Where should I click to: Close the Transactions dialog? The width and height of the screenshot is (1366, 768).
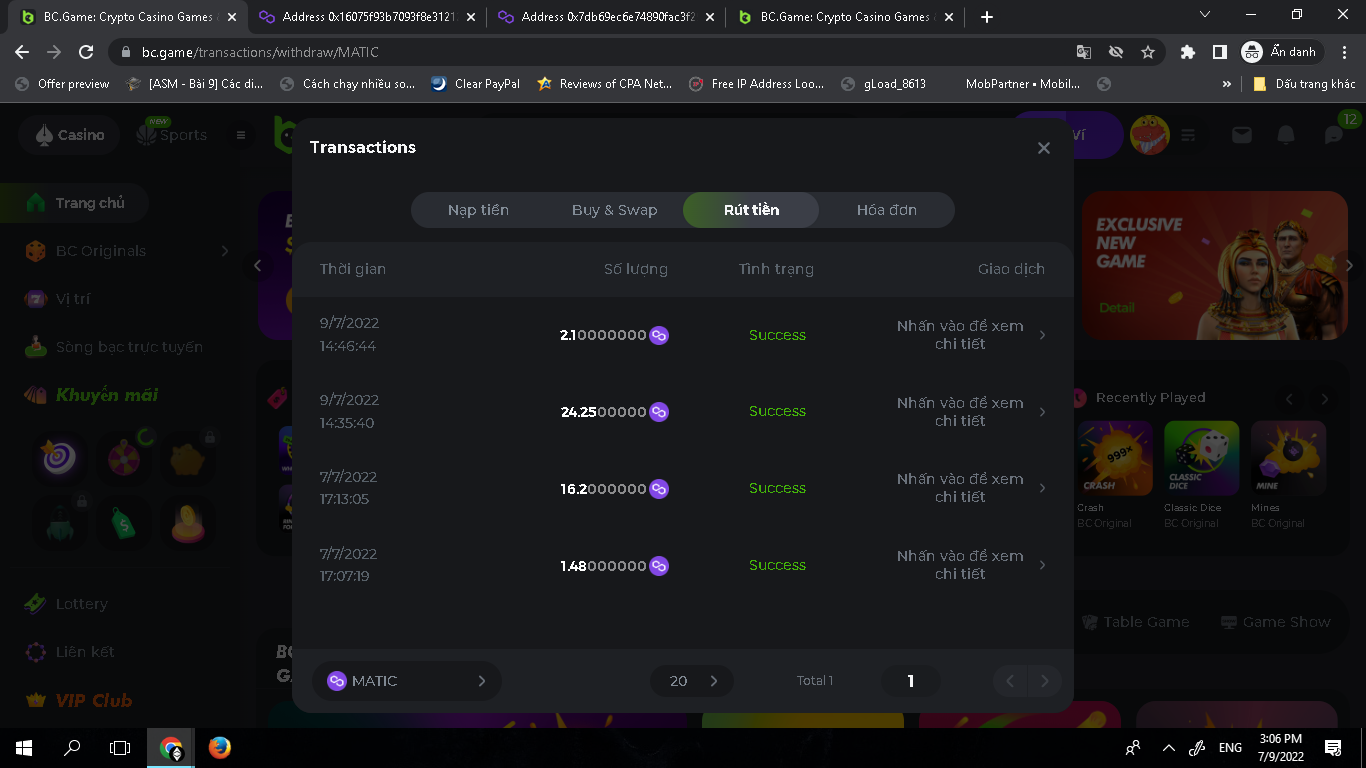tap(1043, 148)
